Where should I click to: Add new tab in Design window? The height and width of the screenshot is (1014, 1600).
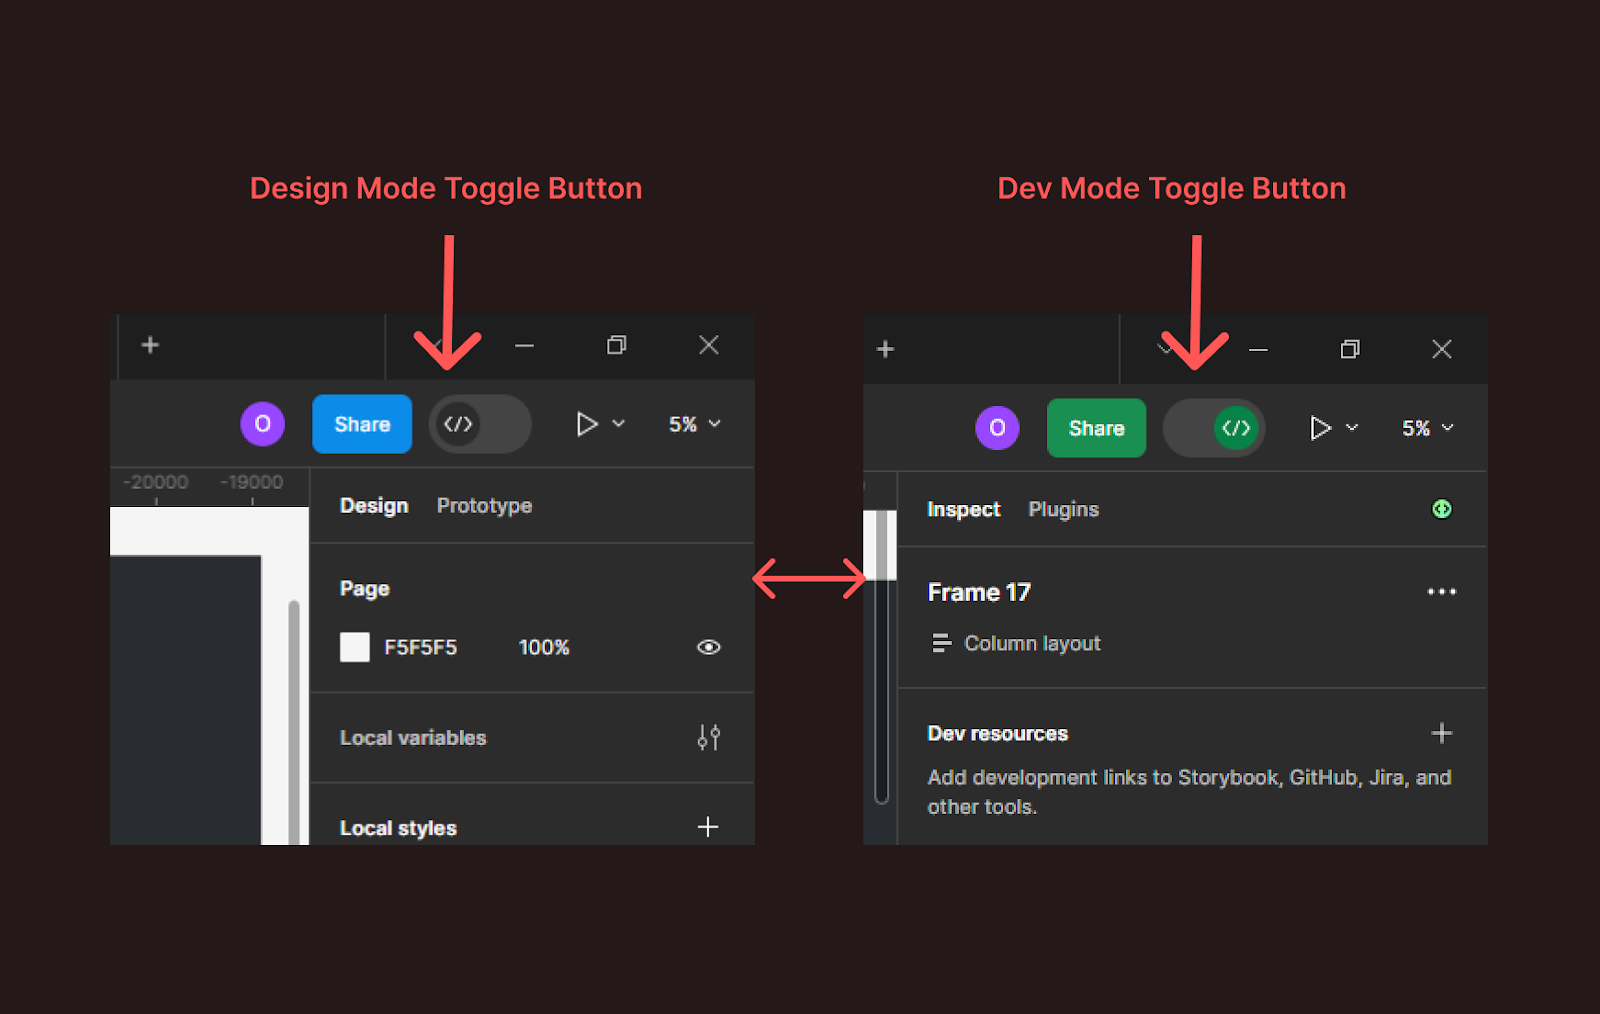[150, 345]
